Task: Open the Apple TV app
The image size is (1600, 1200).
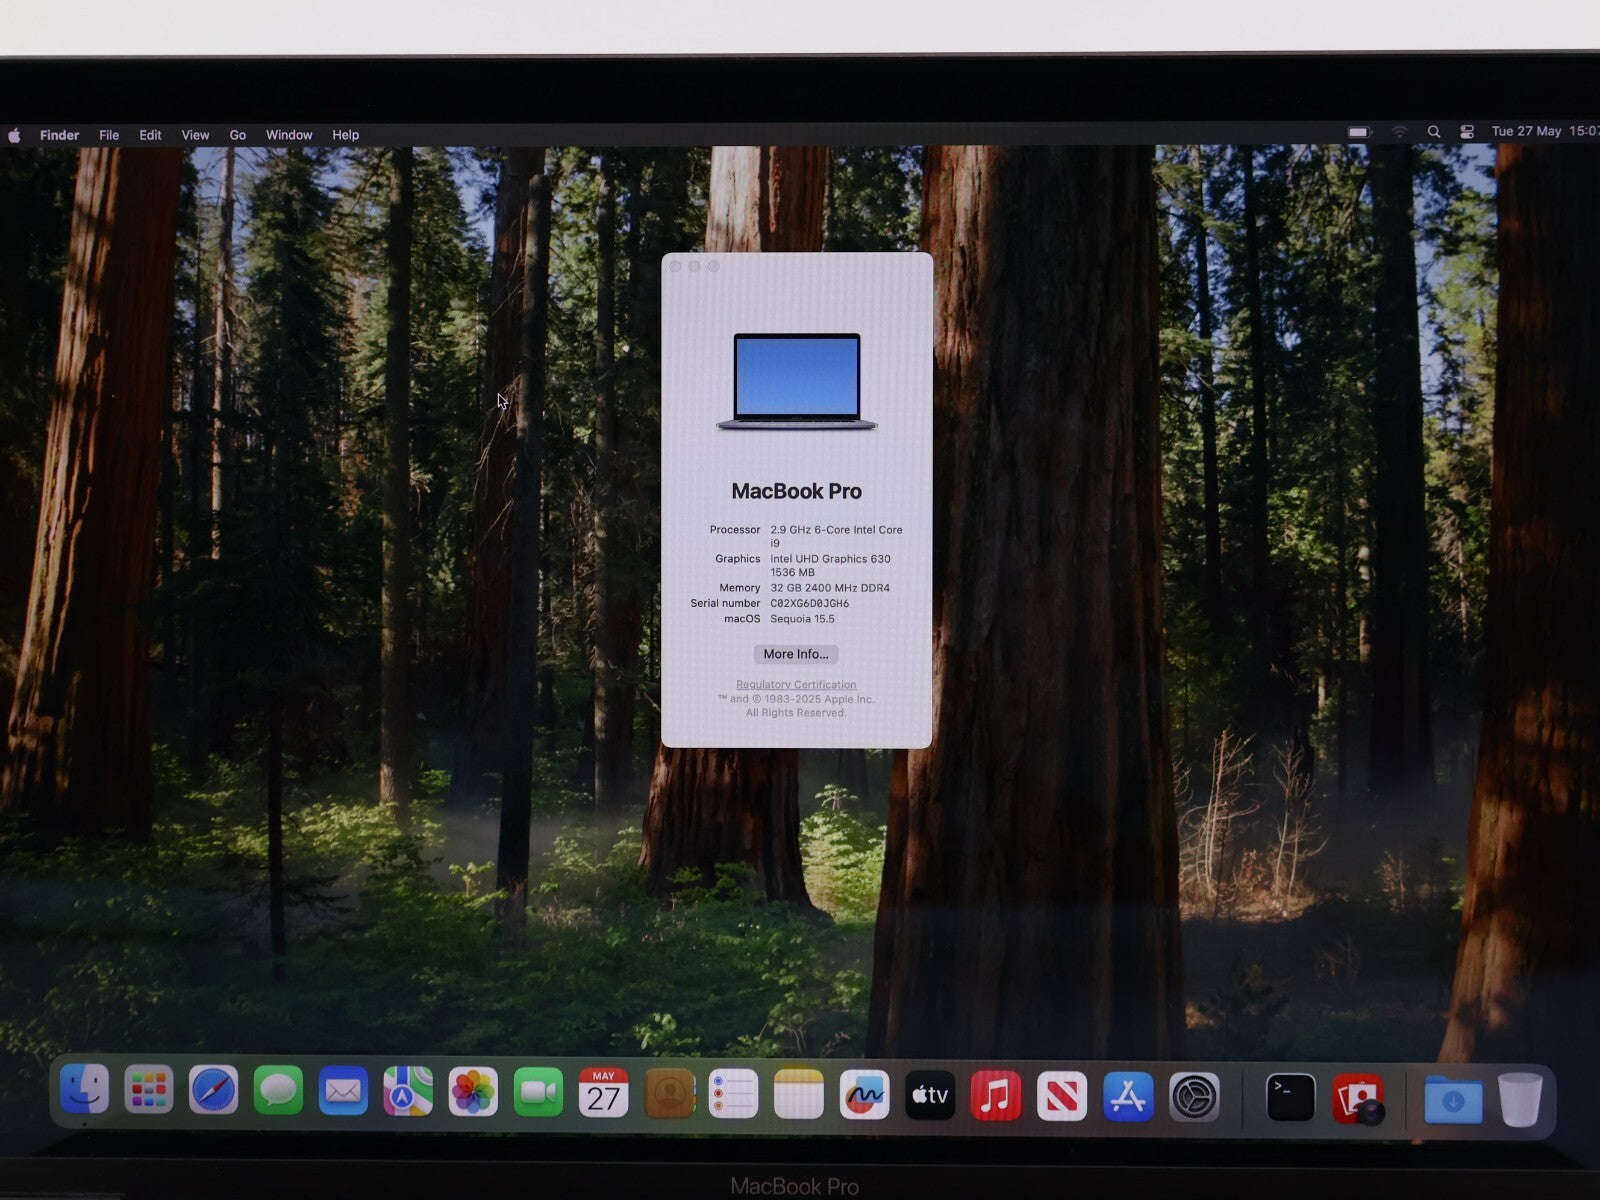Action: [930, 1096]
